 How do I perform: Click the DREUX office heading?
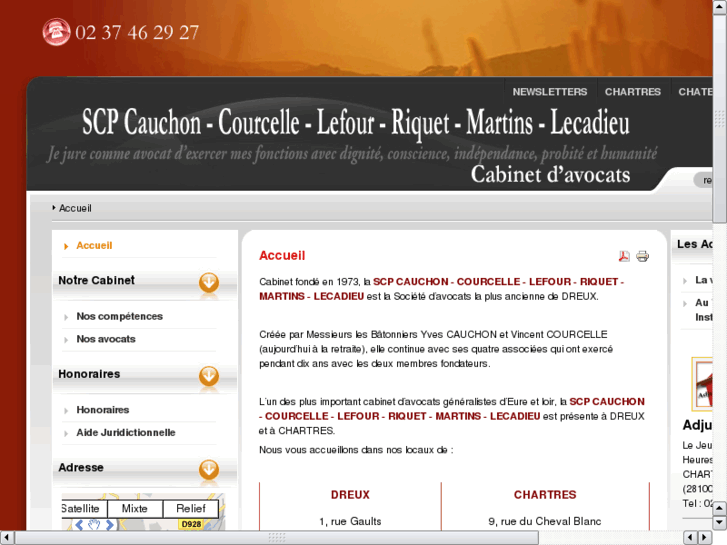click(x=351, y=495)
